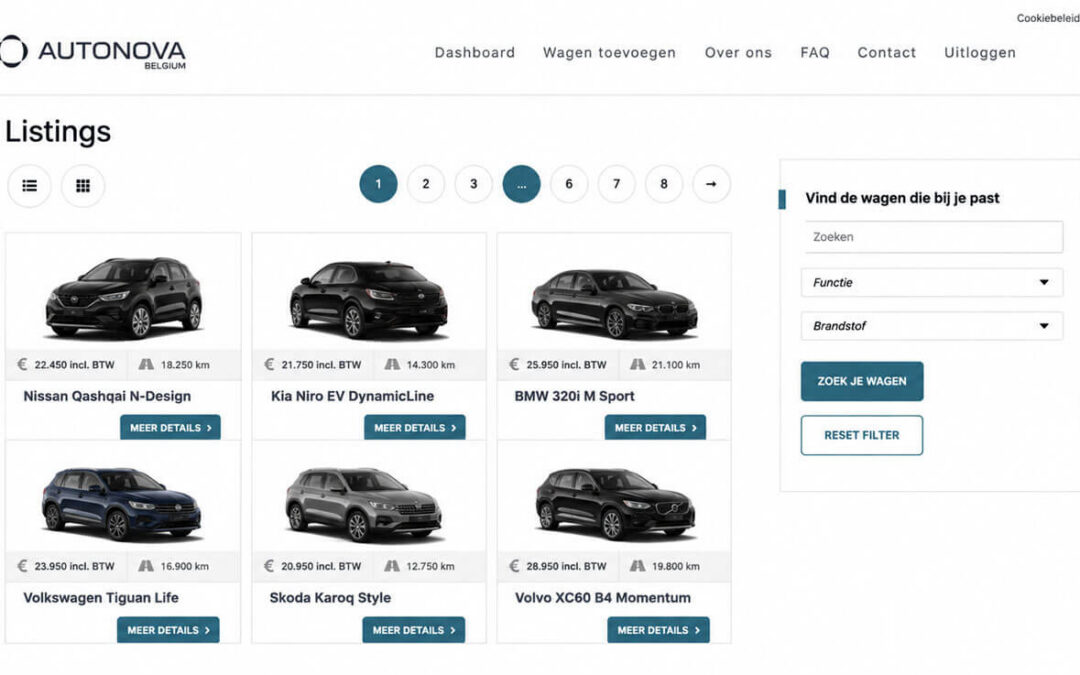This screenshot has height=675, width=1080.
Task: Click title Volkswagen Tiguan Life
Action: [x=101, y=598]
